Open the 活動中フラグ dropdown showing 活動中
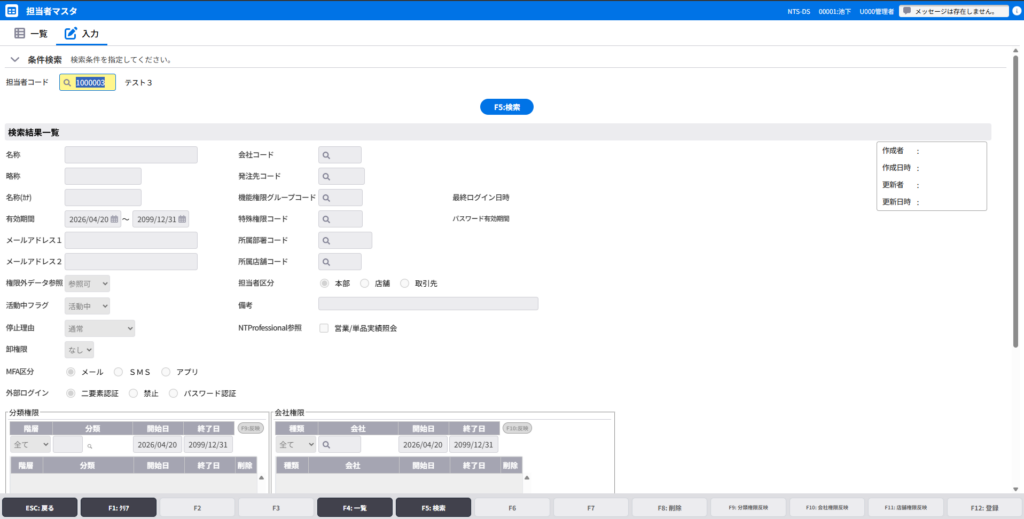Screen dimensions: 1024x519 pos(88,306)
